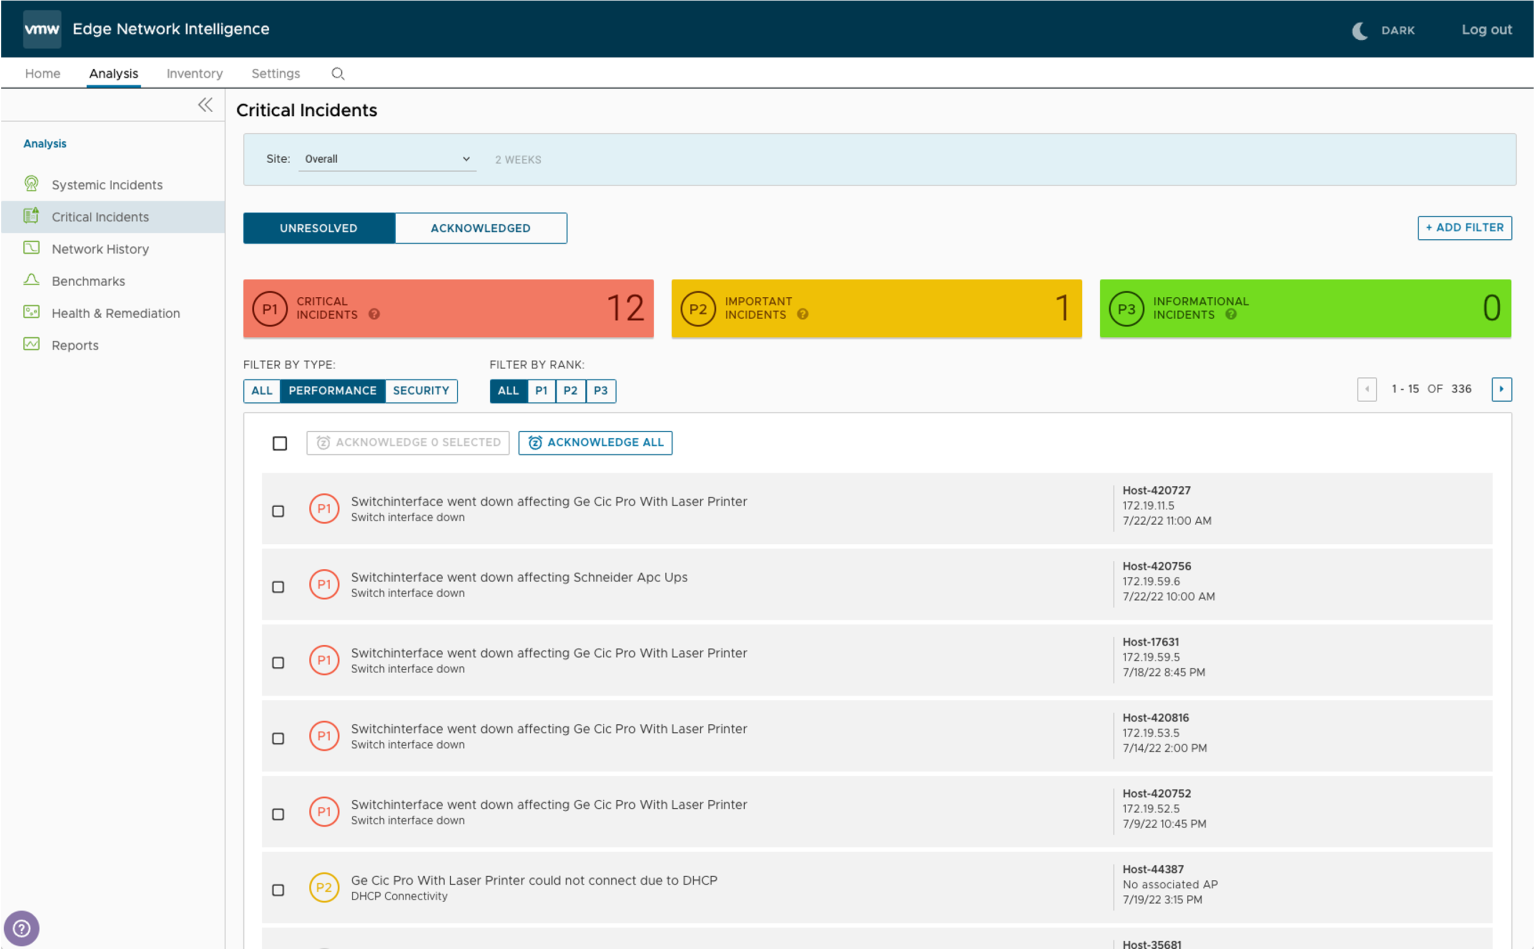Go to the next page of incidents
1536x949 pixels.
[x=1501, y=389]
